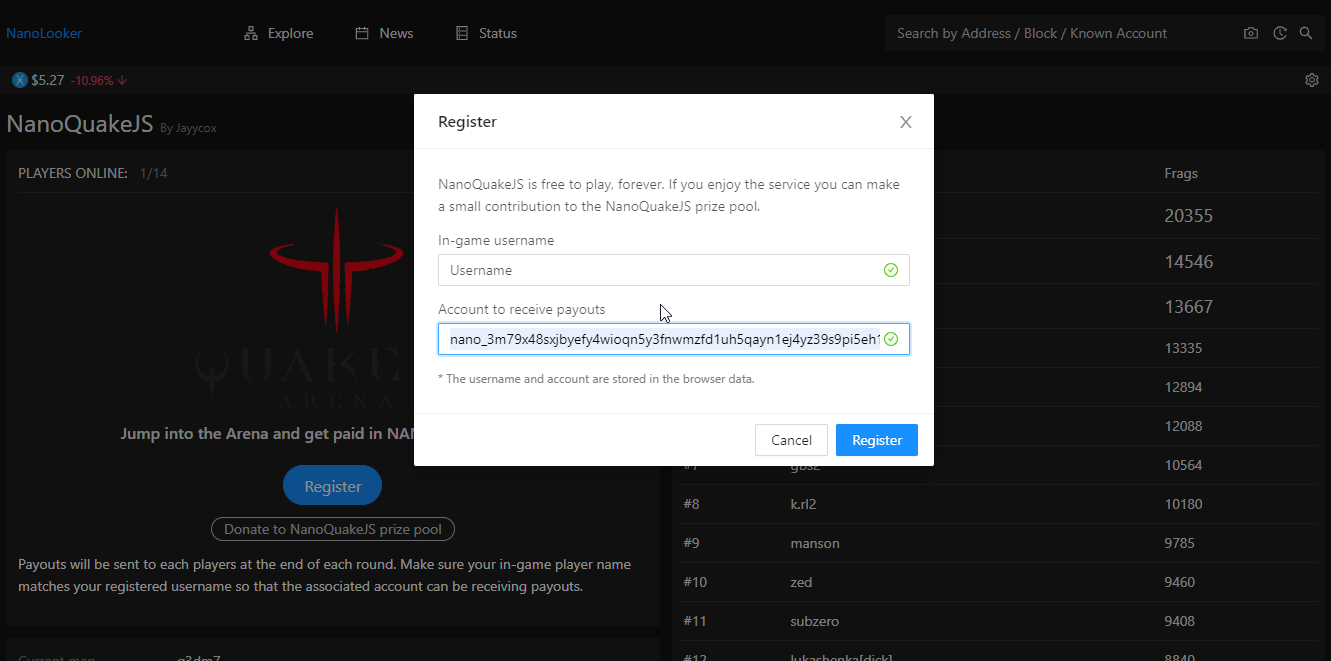The height and width of the screenshot is (661, 1331).
Task: Click rank #10 in the leaderboard
Action: click(695, 582)
